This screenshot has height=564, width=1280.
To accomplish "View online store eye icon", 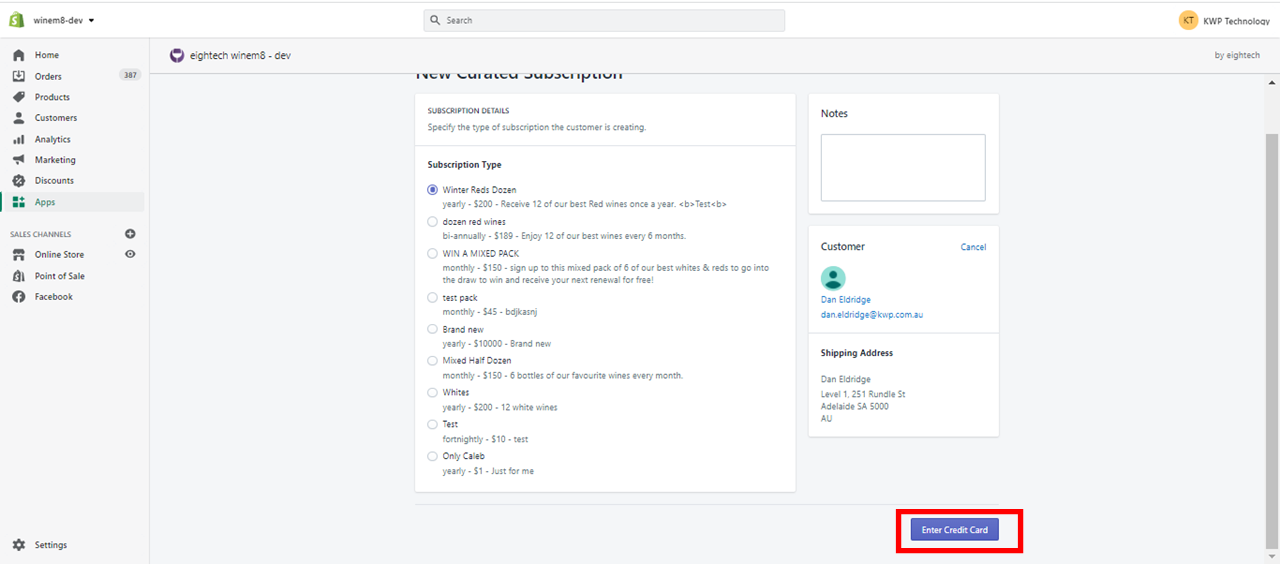I will click(x=130, y=254).
